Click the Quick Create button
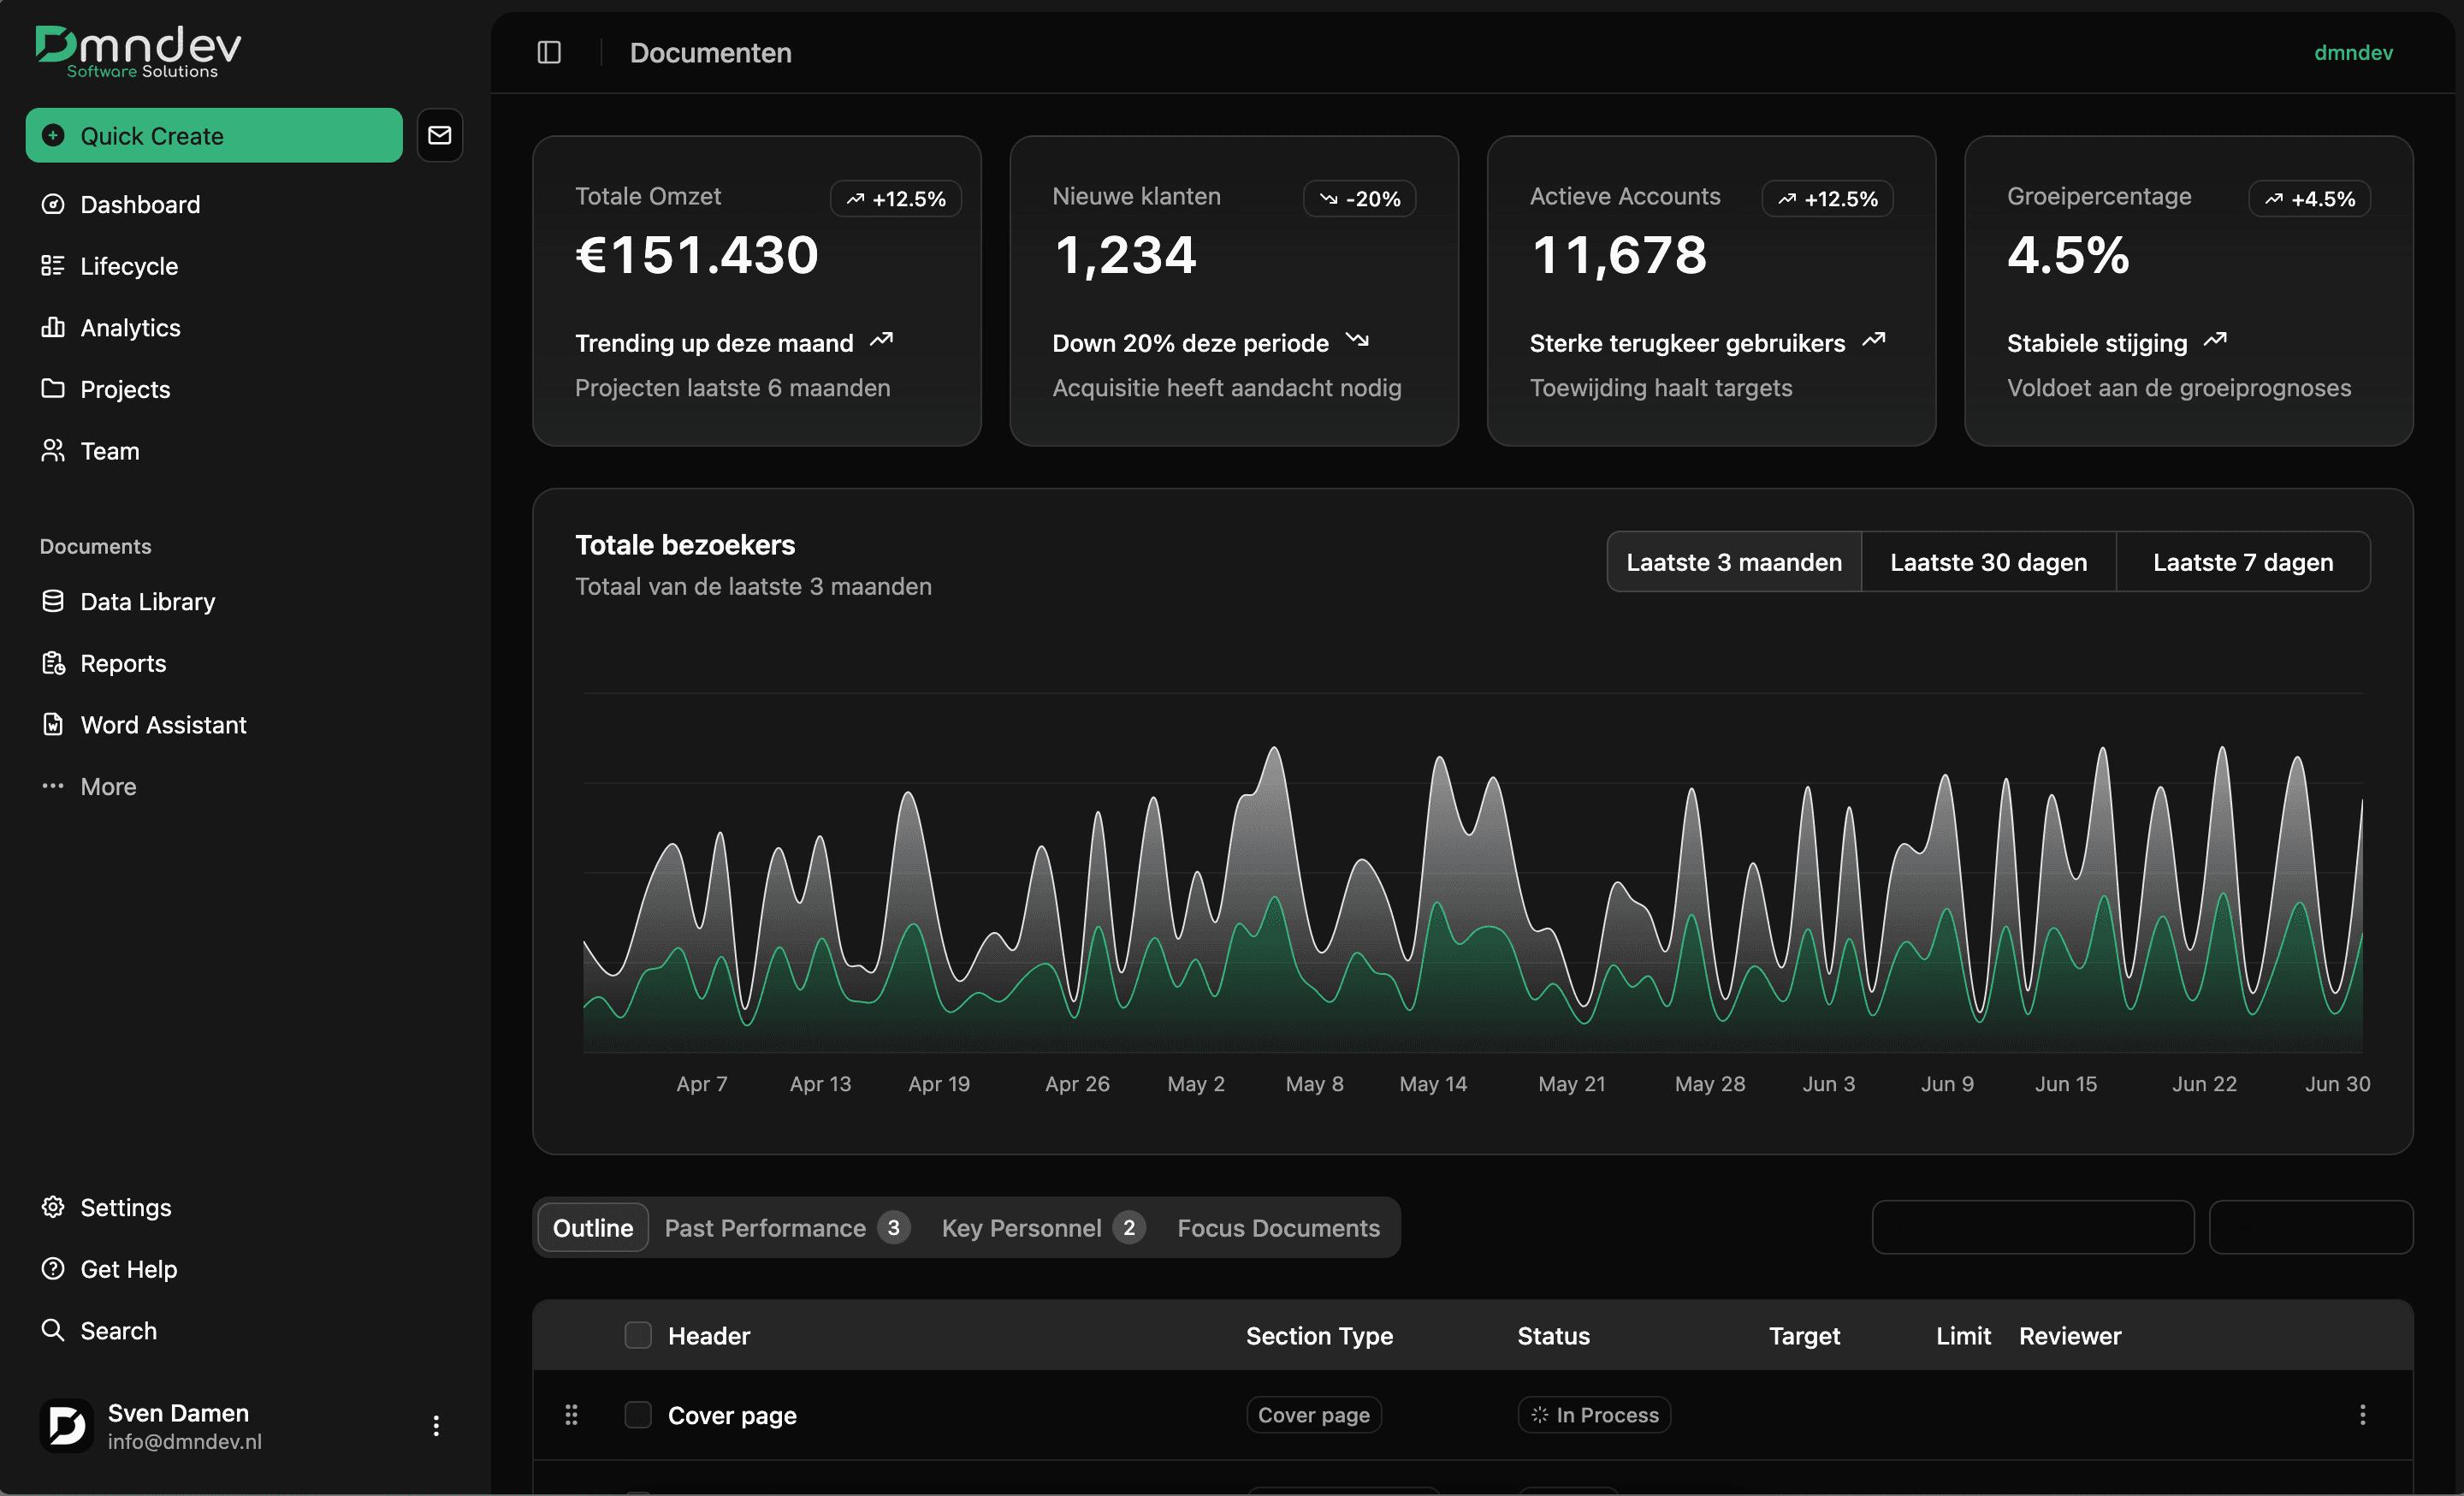The image size is (2464, 1496). [x=214, y=136]
